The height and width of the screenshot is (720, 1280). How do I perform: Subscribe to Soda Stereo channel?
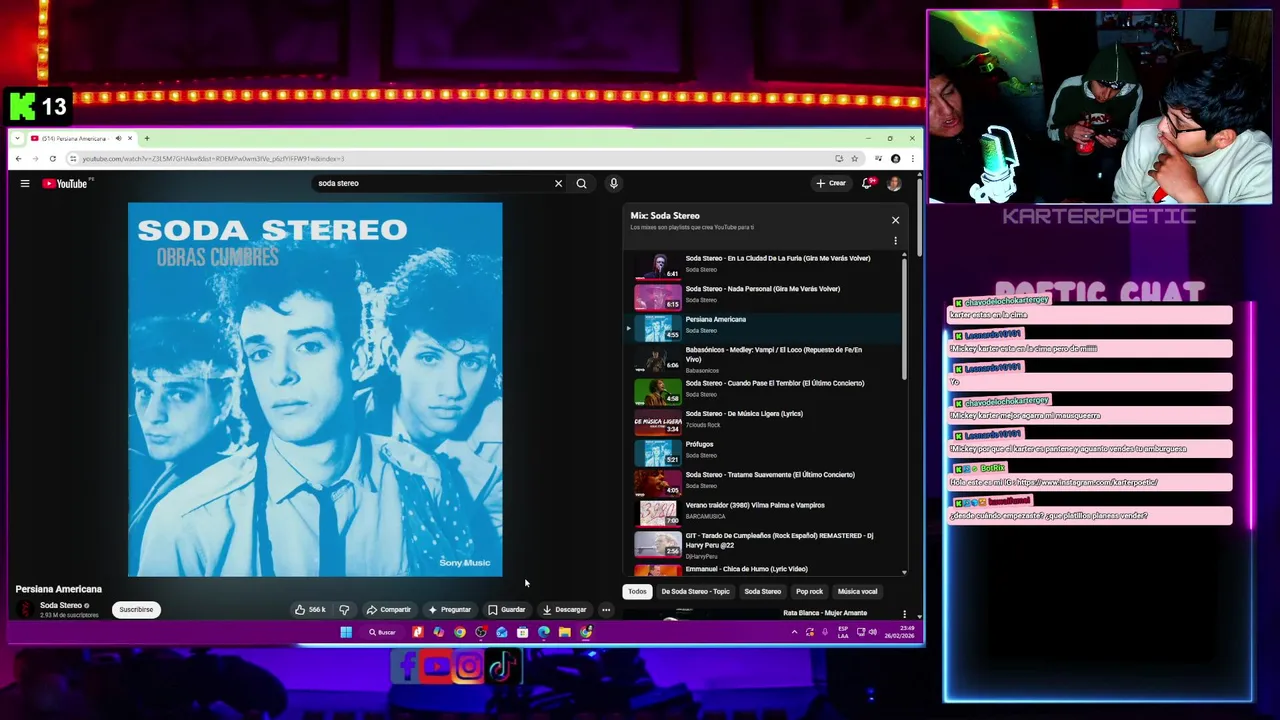pos(136,609)
